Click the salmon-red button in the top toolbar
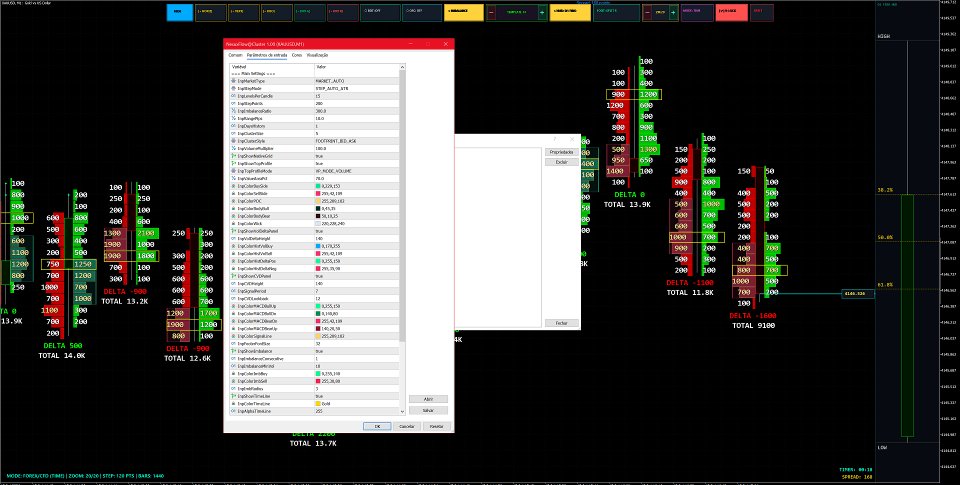The height and width of the screenshot is (485, 960). pyautogui.click(x=731, y=12)
